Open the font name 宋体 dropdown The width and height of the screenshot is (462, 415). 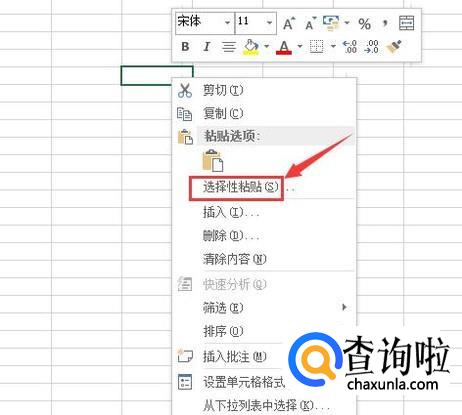click(227, 23)
